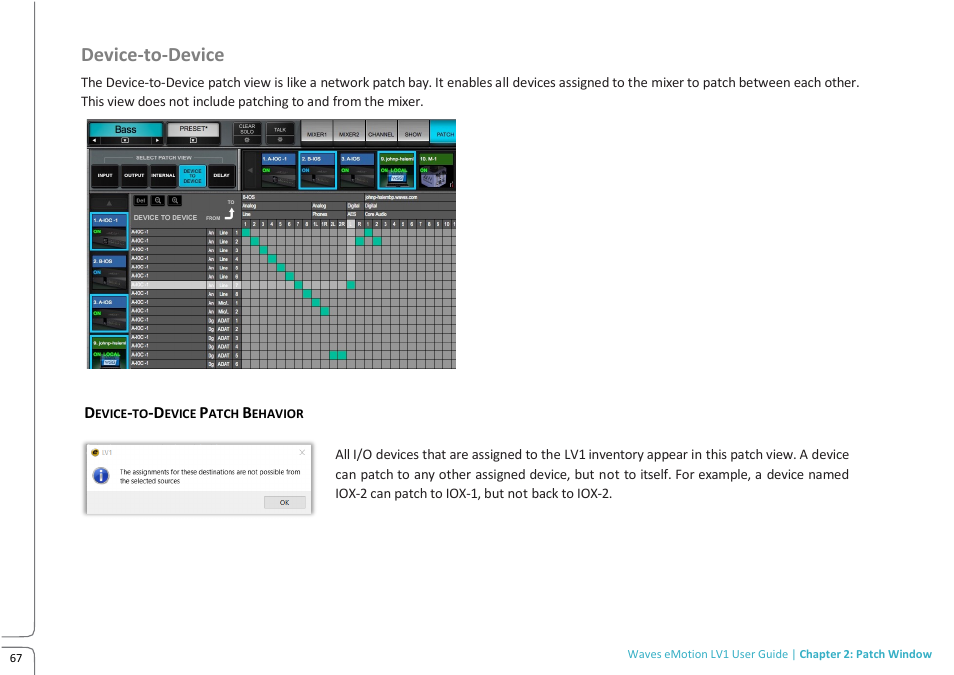Open the gear settings under CLEAR SOLO
954x675 pixels.
[247, 140]
